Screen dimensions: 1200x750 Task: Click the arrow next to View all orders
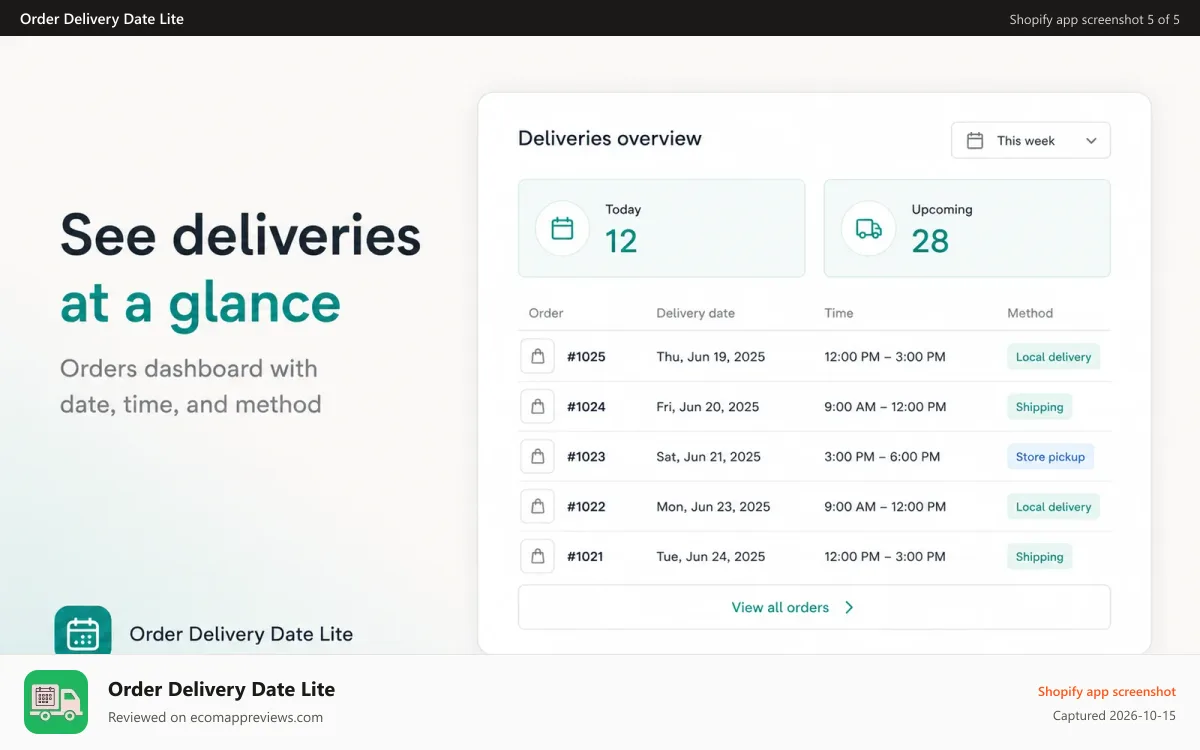pyautogui.click(x=849, y=607)
